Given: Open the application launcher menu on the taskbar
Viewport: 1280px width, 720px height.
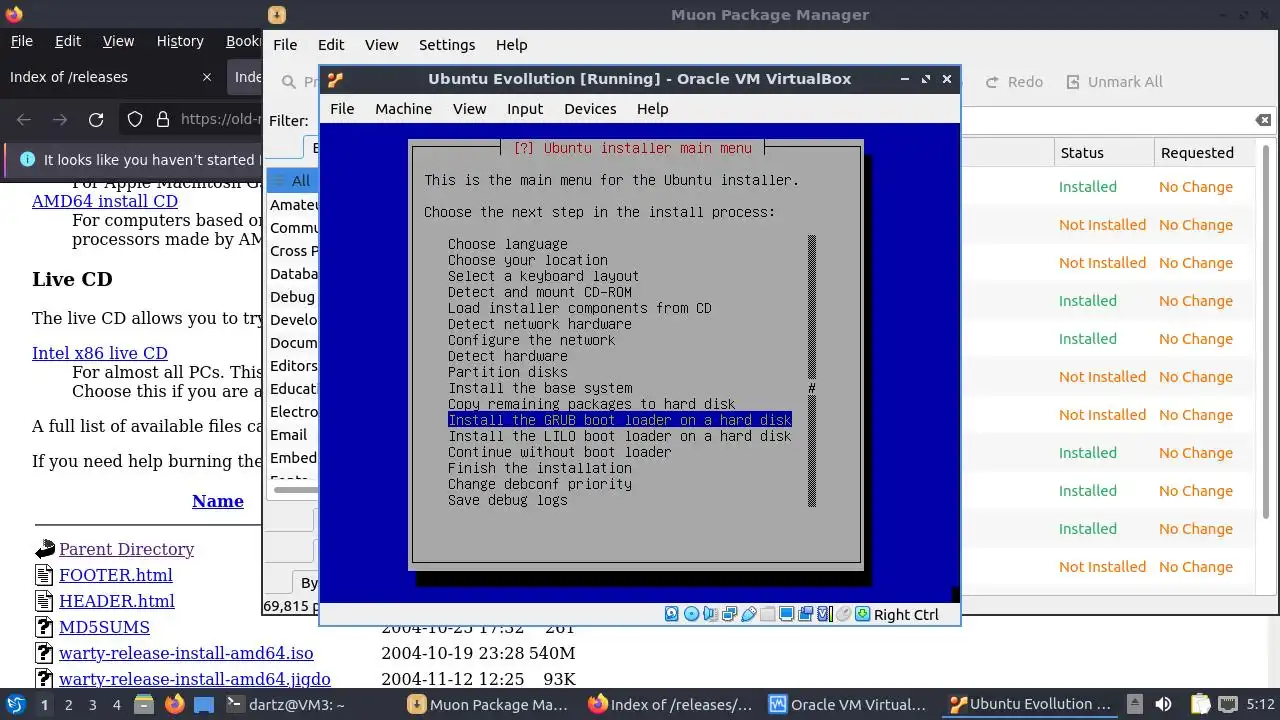Looking at the screenshot, I should pos(15,704).
